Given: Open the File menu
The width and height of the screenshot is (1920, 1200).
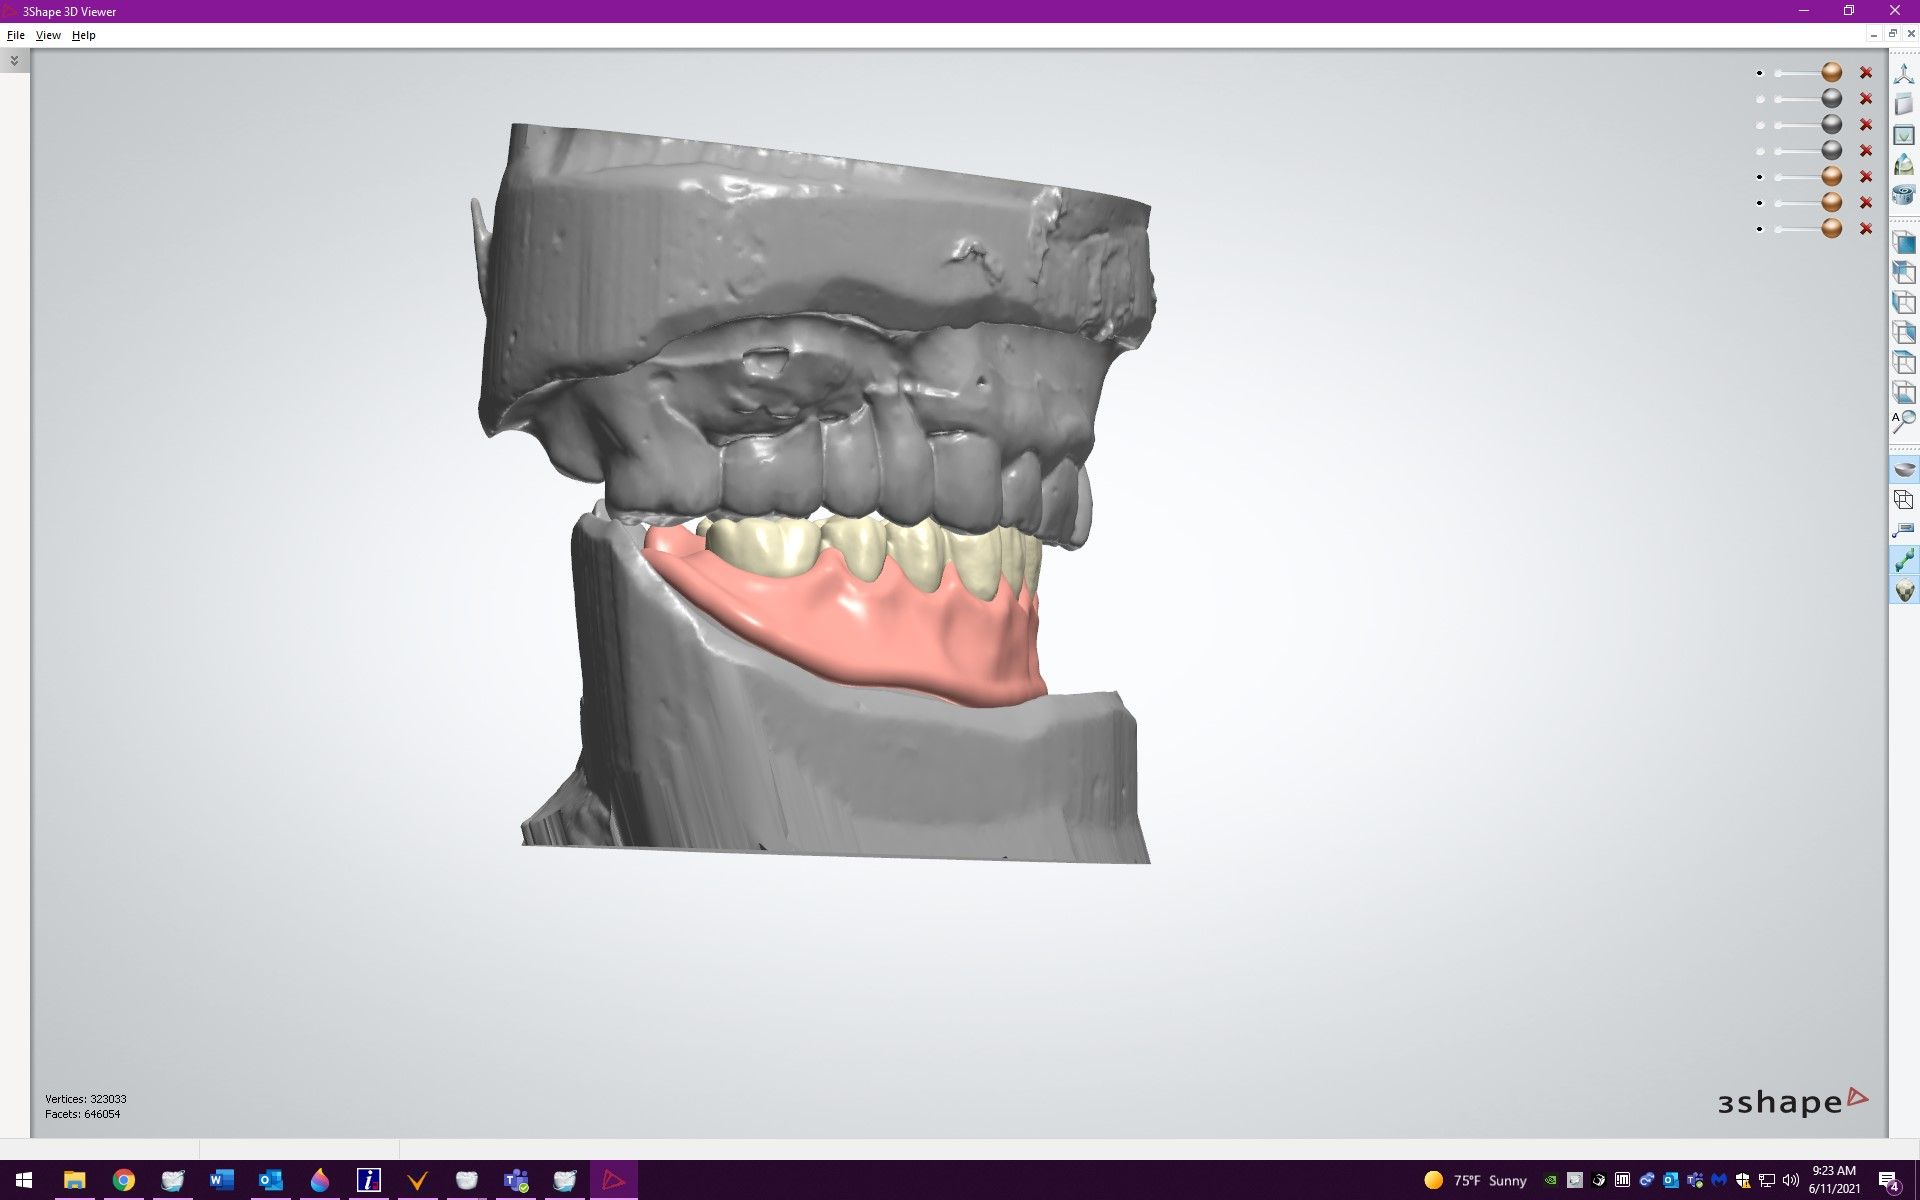Looking at the screenshot, I should point(15,35).
